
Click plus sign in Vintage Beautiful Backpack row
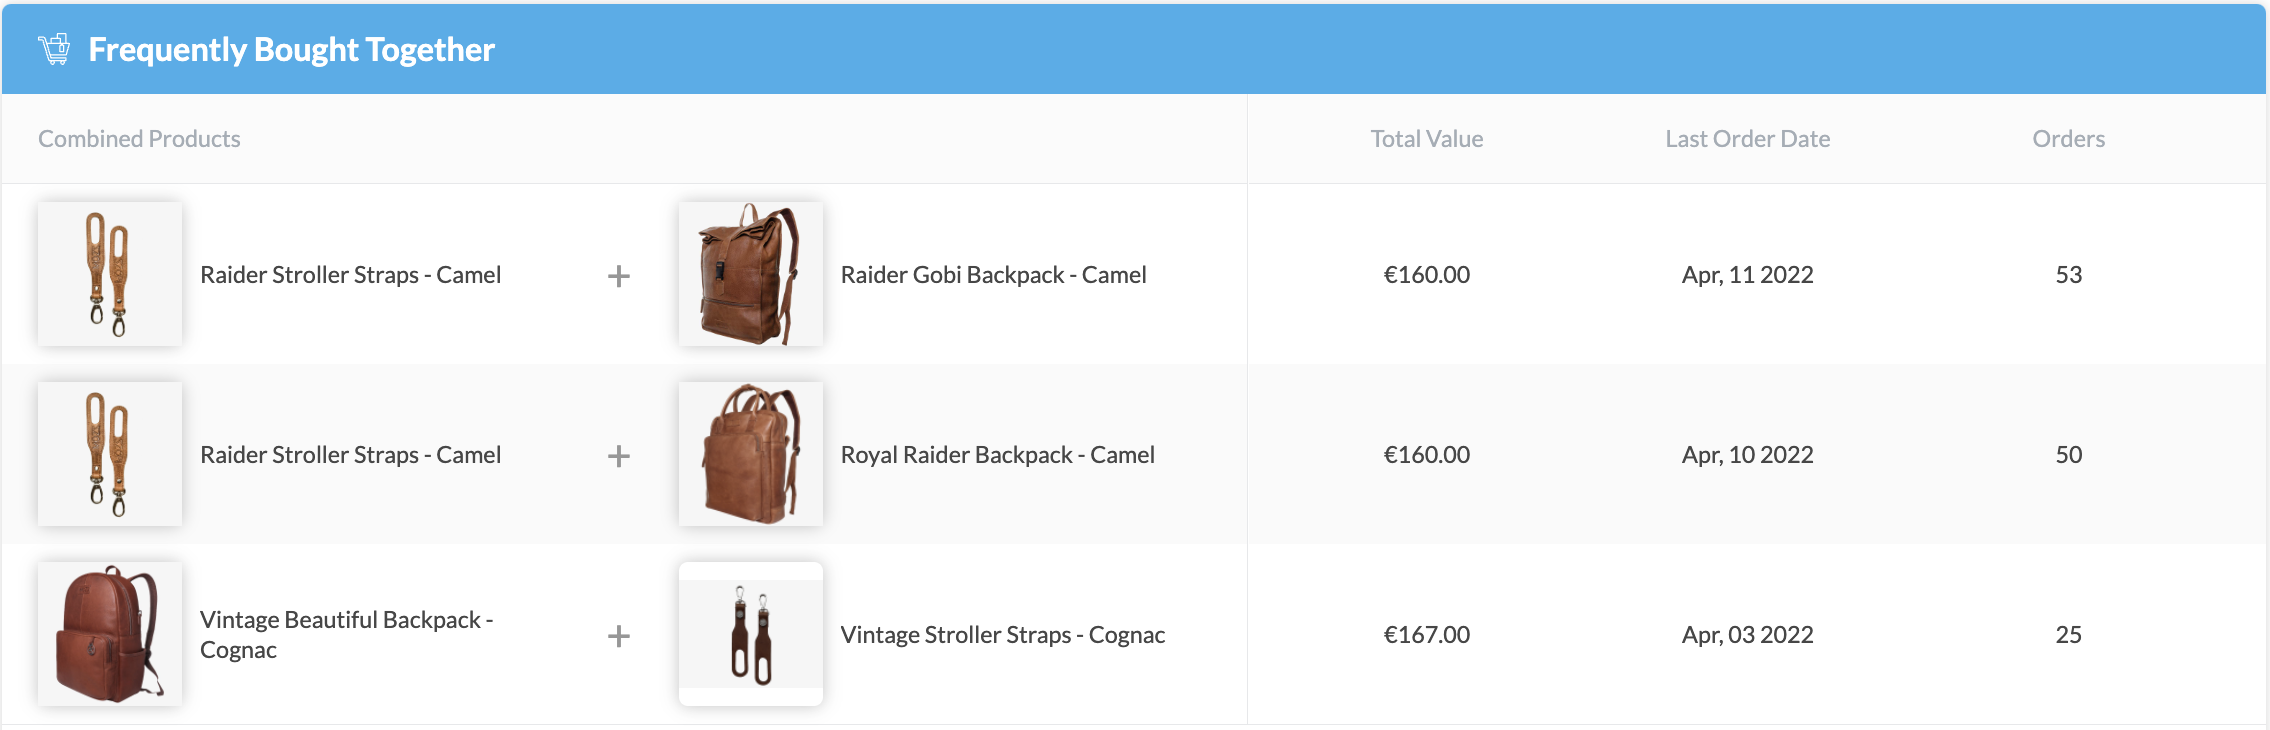point(619,636)
